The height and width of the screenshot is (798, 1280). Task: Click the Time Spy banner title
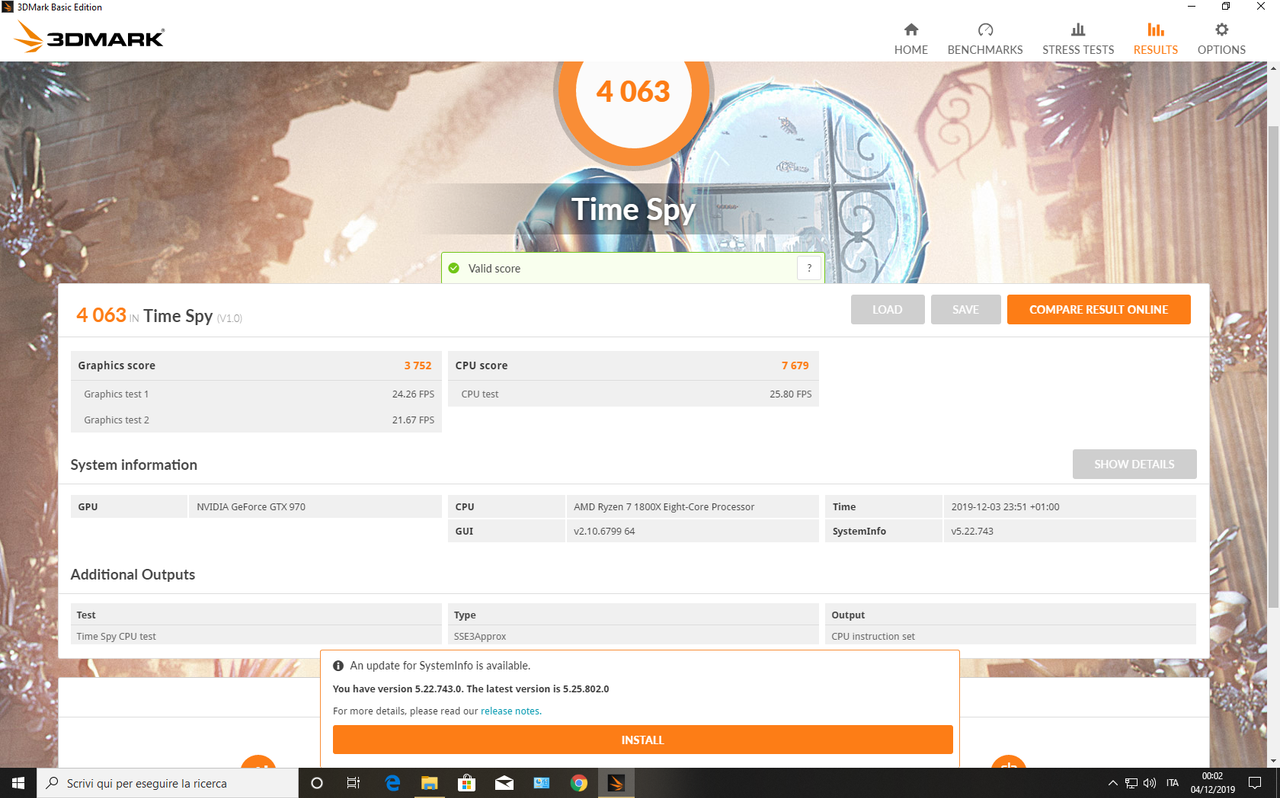coord(633,209)
